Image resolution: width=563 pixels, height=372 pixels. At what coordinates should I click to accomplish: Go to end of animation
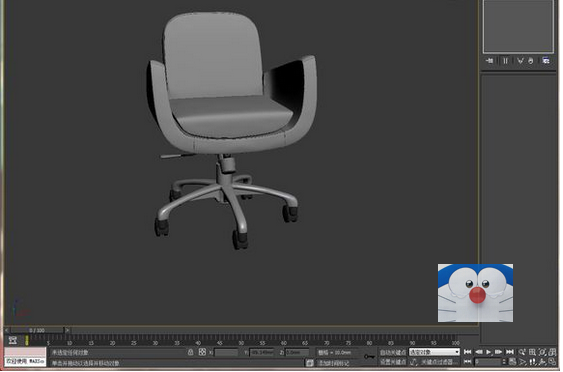(x=510, y=352)
